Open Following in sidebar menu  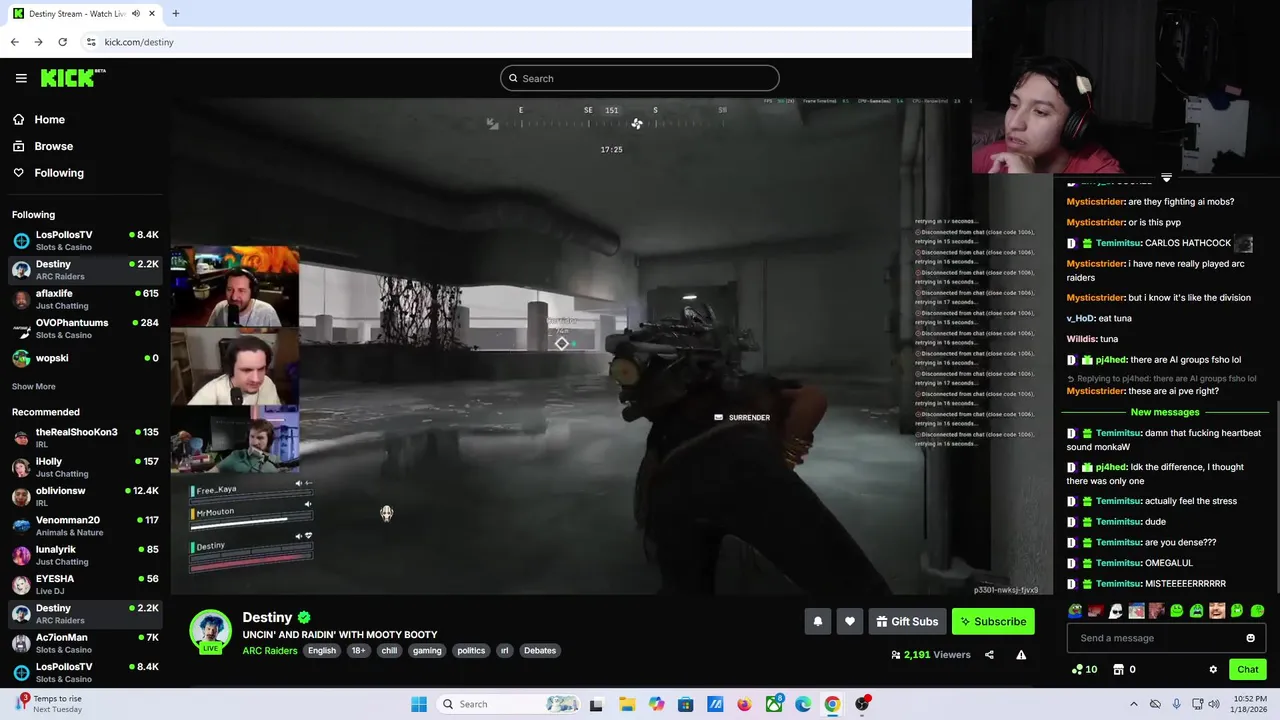pyautogui.click(x=59, y=173)
